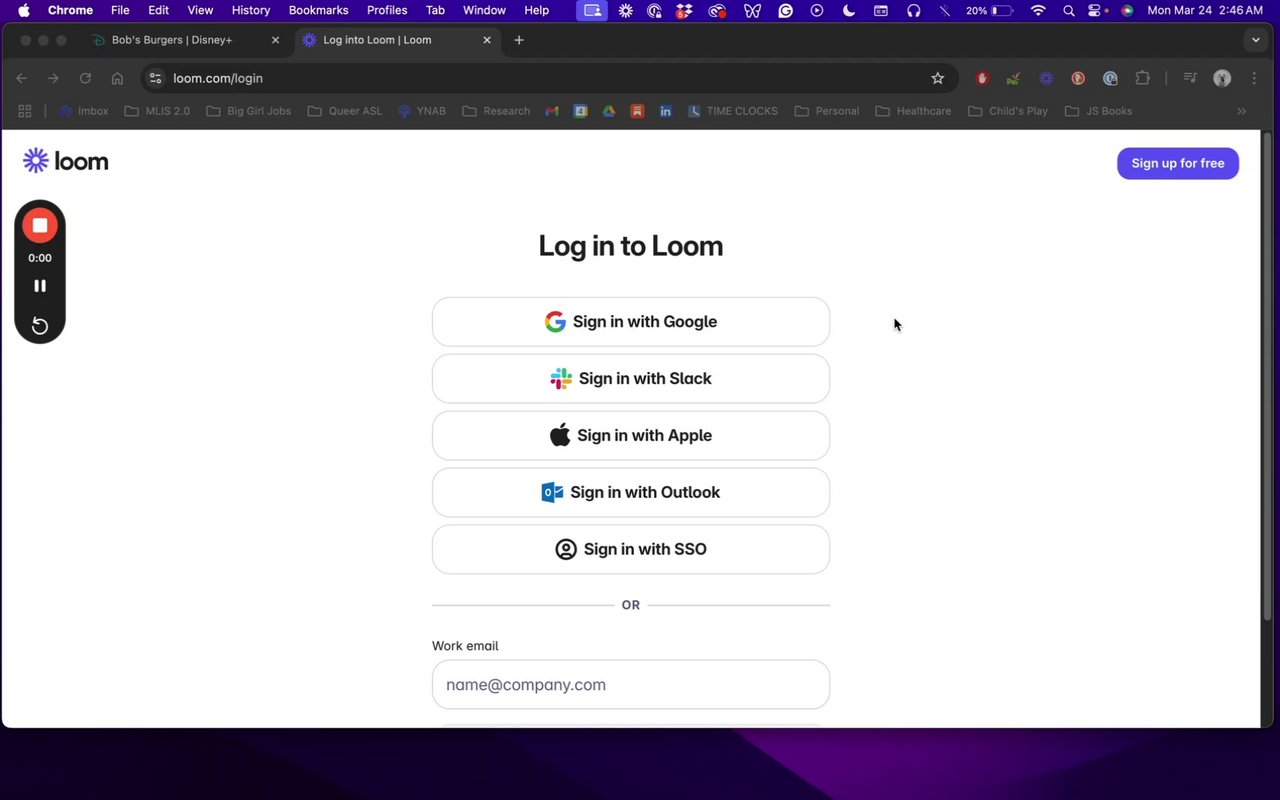Click the page vertical scrollbar
Viewport: 1280px width, 800px height.
coord(1268,375)
